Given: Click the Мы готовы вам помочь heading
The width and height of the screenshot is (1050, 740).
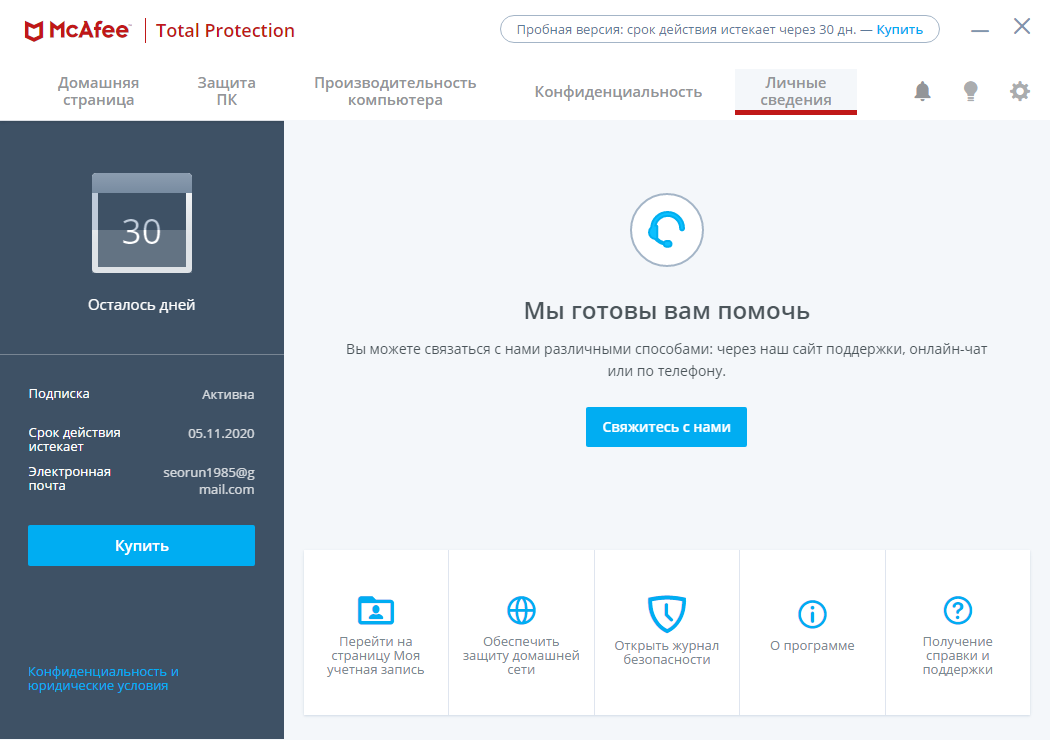Looking at the screenshot, I should tap(666, 311).
